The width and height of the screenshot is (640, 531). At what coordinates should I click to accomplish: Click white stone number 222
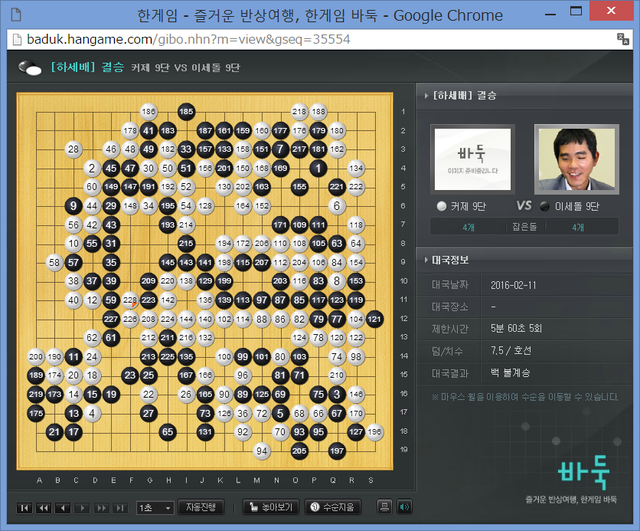tap(356, 187)
